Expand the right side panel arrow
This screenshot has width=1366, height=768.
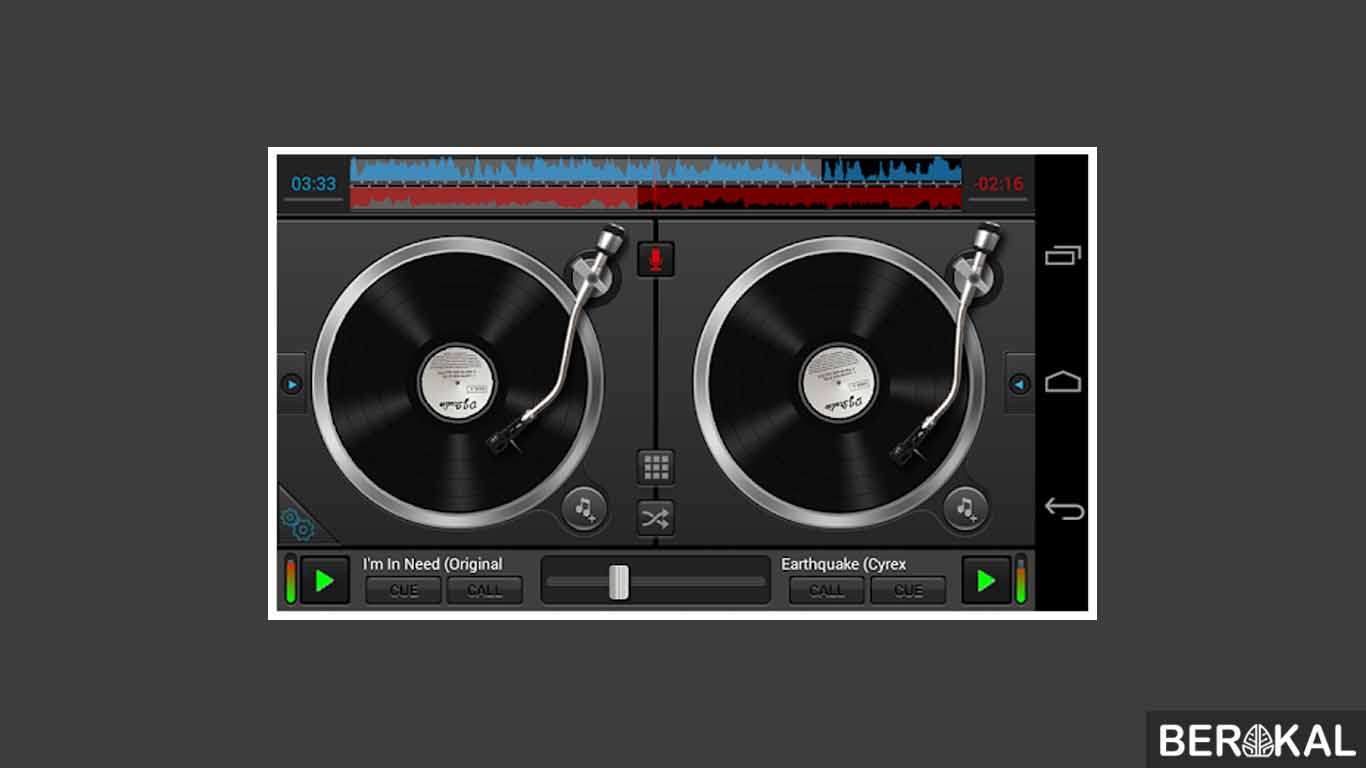(x=1019, y=384)
